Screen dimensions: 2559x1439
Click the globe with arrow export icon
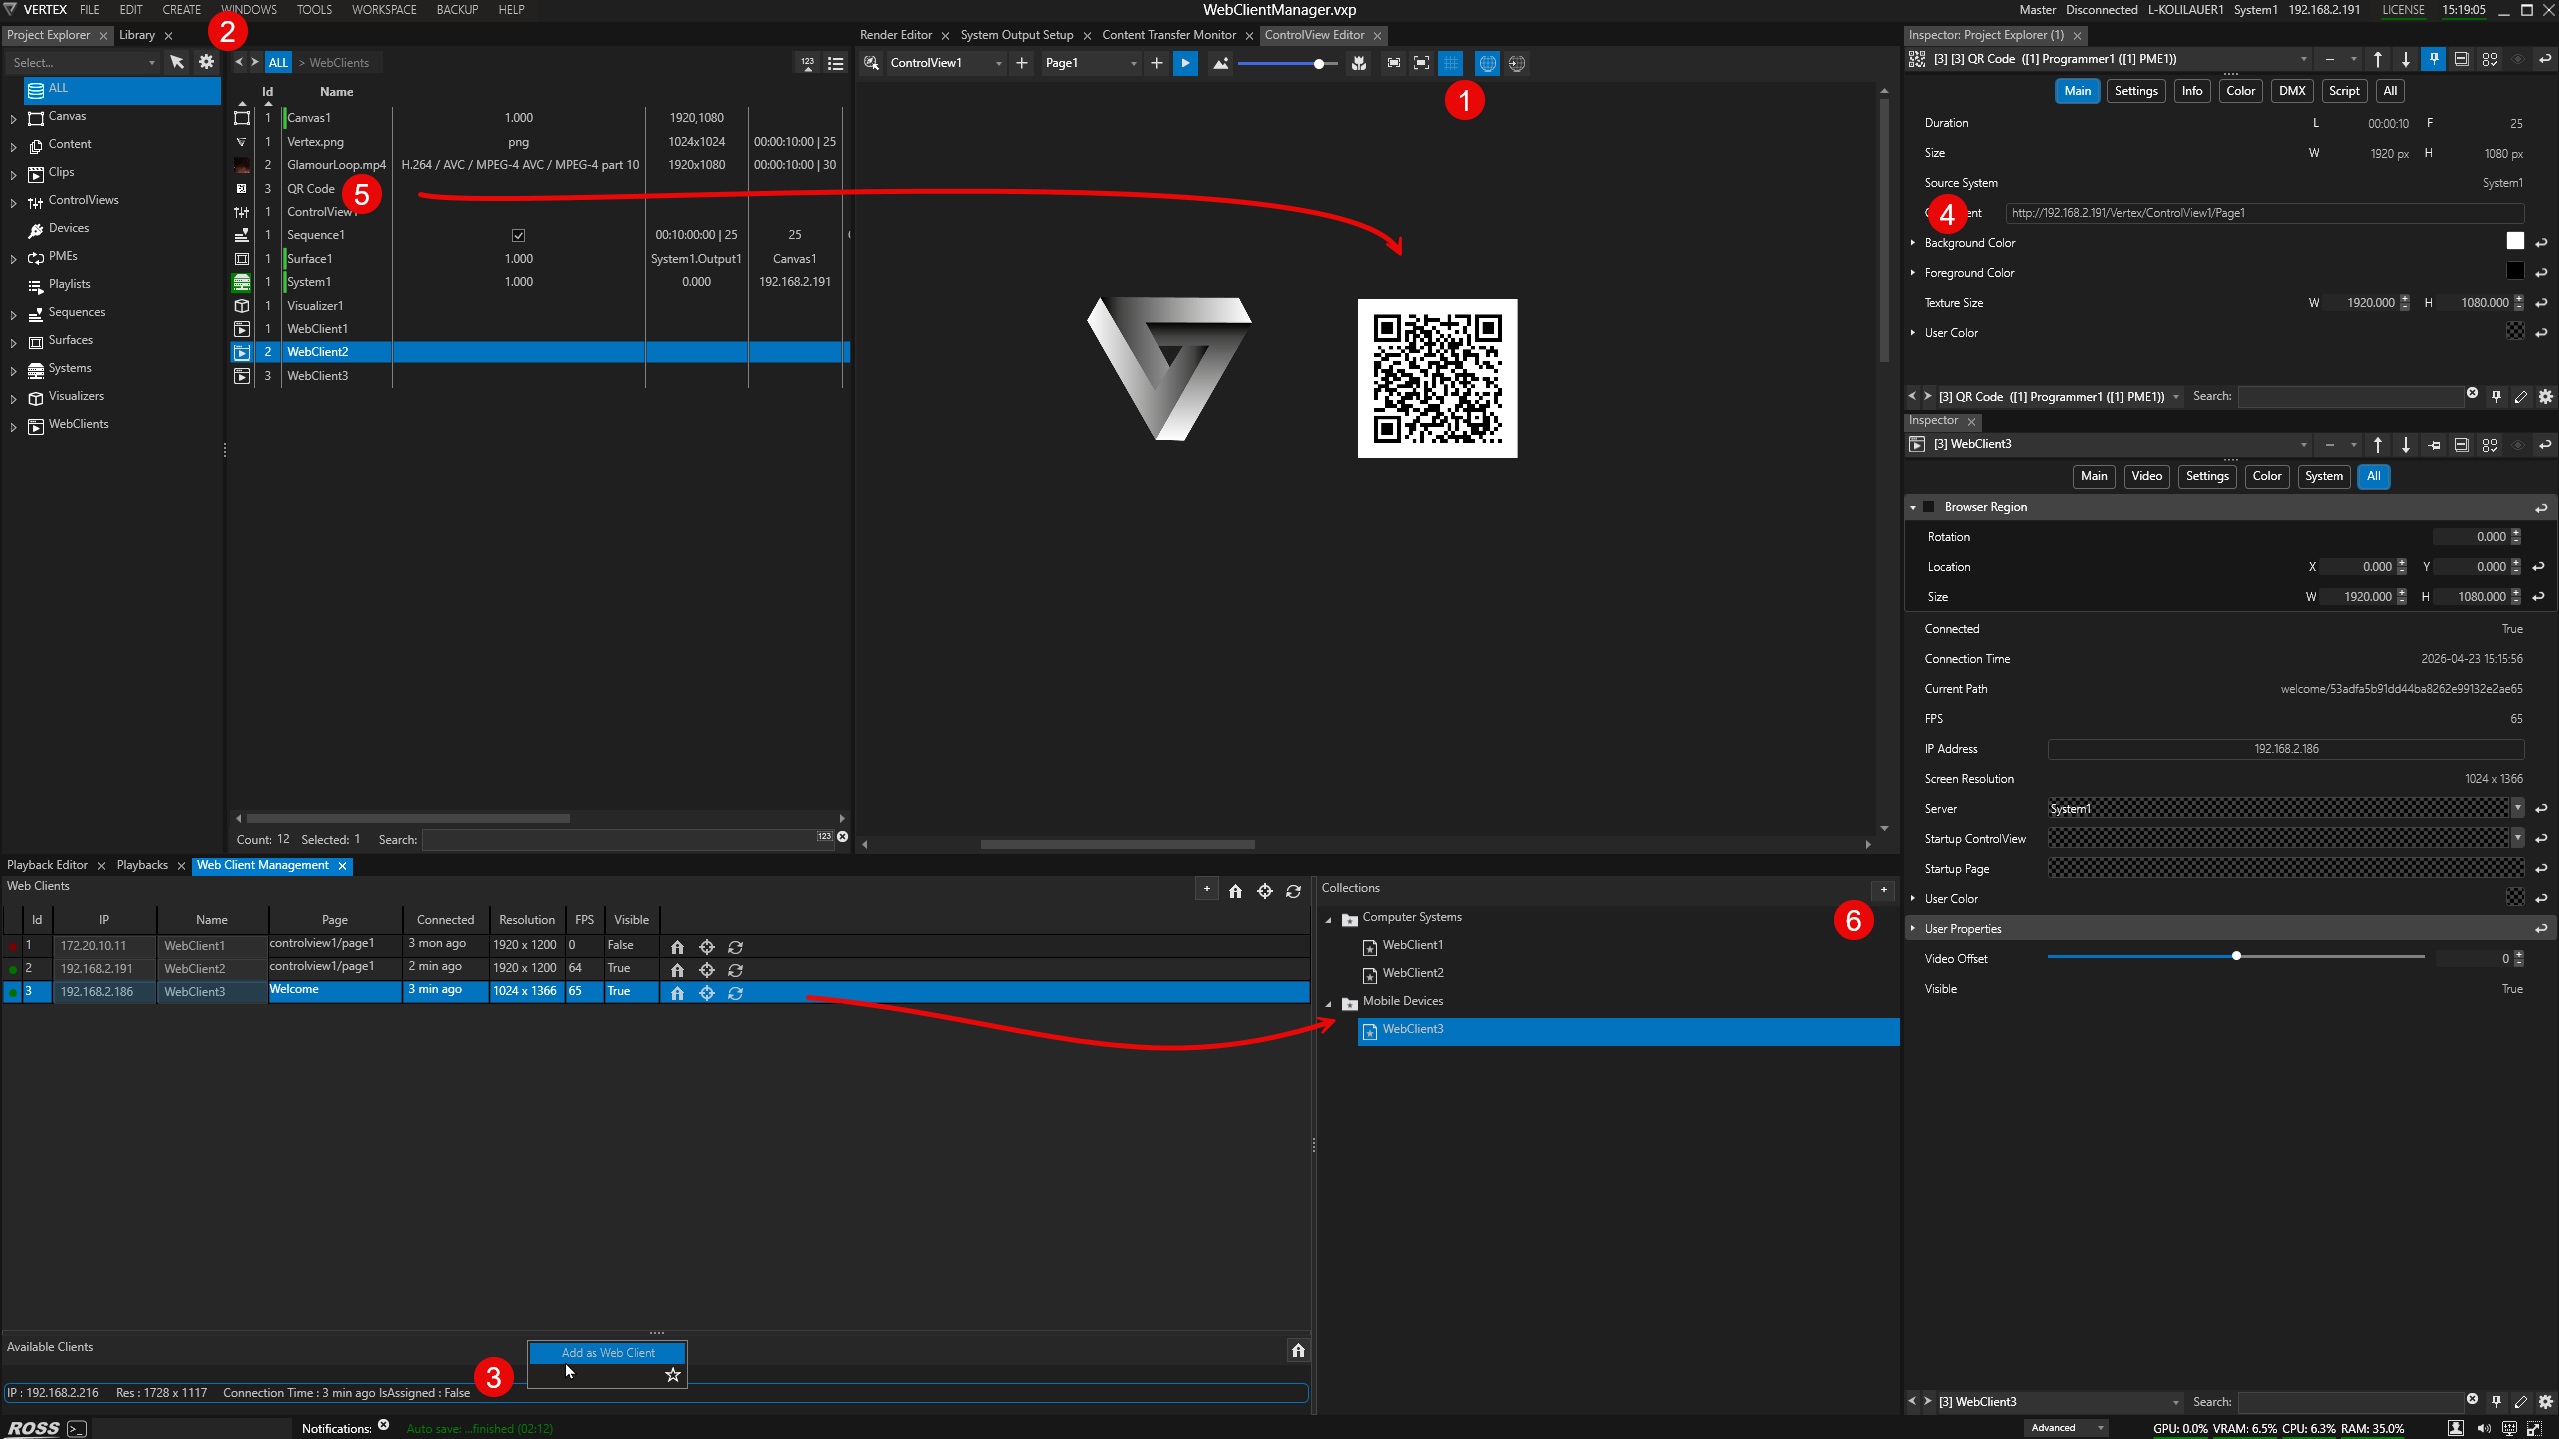[x=1517, y=63]
